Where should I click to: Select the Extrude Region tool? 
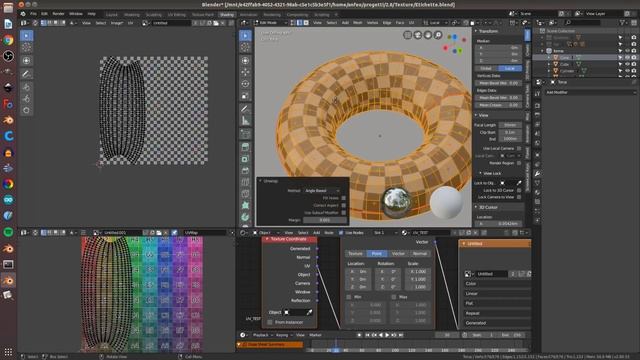[245, 147]
